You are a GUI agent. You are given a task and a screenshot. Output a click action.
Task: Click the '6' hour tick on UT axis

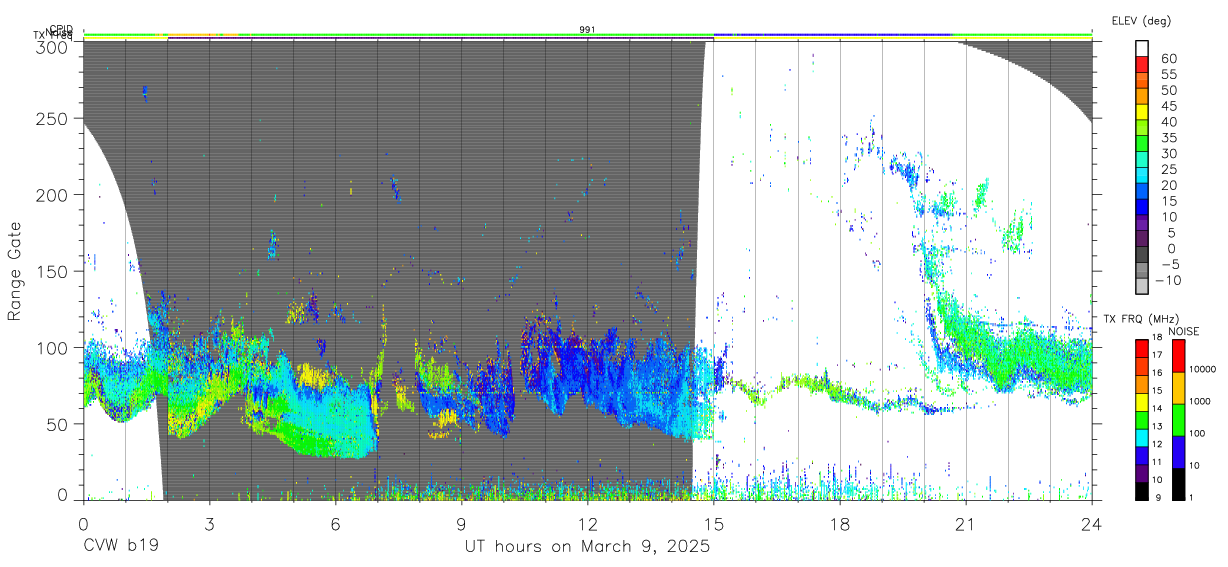[335, 524]
